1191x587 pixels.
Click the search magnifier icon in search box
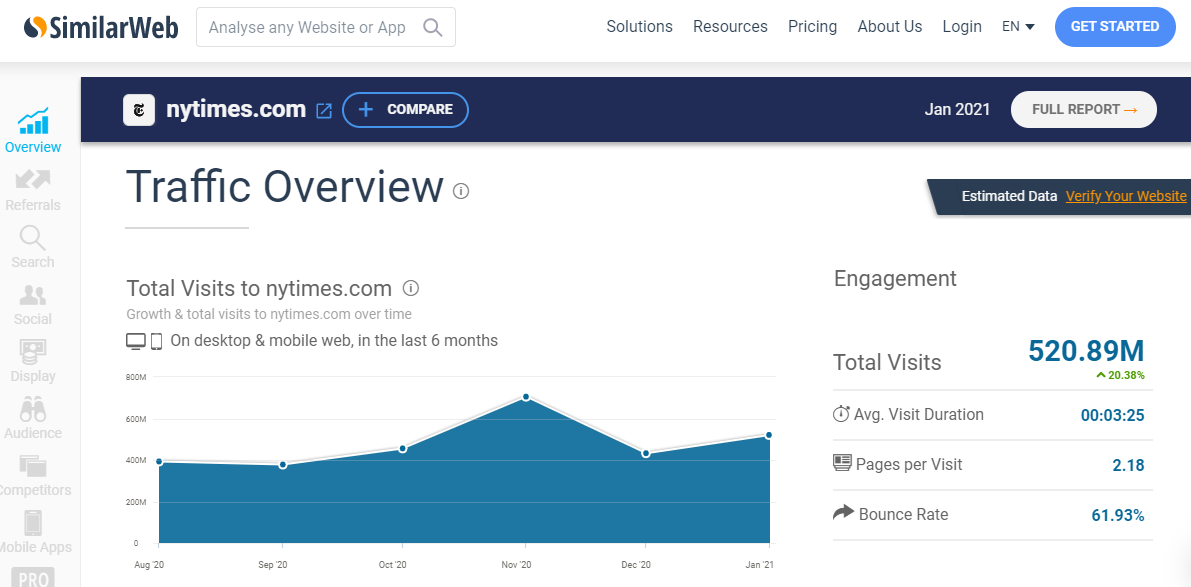432,27
